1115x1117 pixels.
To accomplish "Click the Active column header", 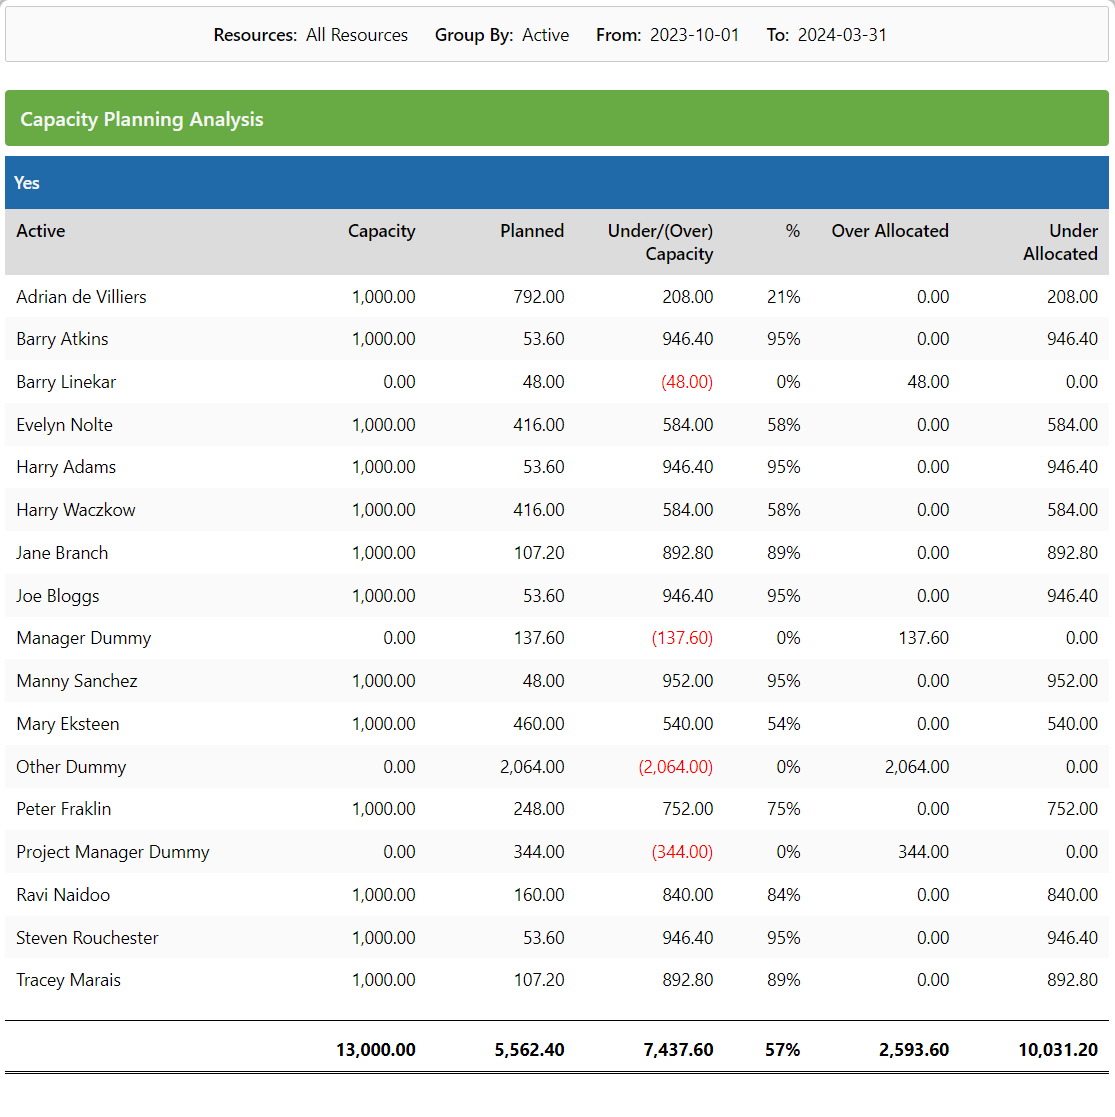I will (41, 231).
